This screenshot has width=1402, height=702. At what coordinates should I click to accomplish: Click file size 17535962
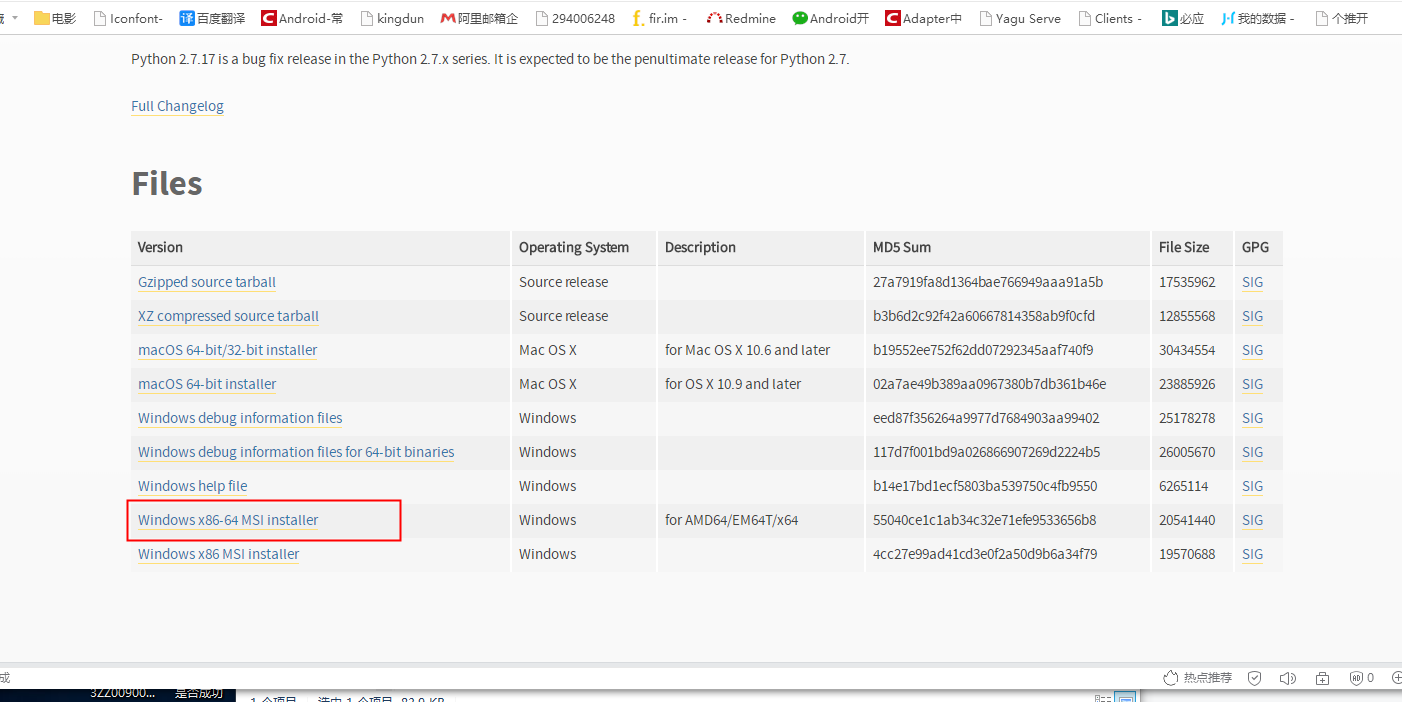1187,282
